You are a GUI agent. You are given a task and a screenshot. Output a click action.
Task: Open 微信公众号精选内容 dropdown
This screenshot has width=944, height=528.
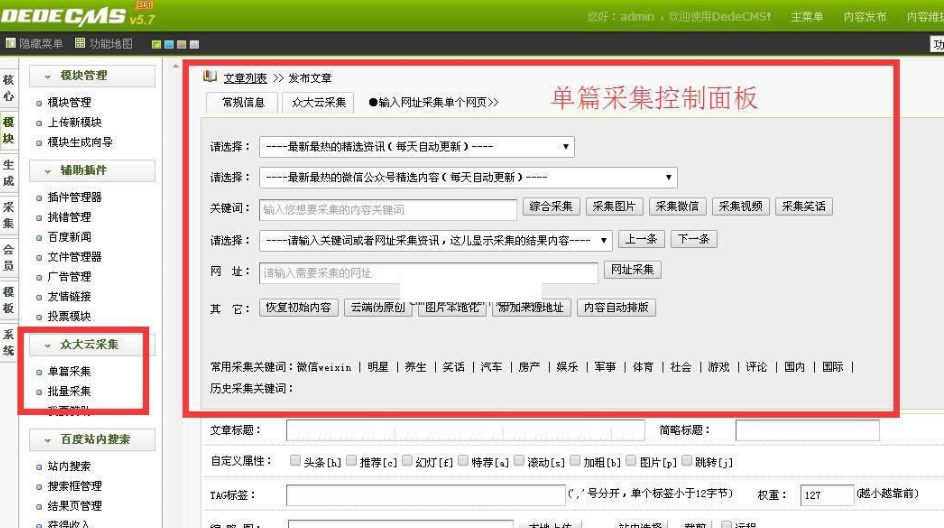tap(468, 178)
